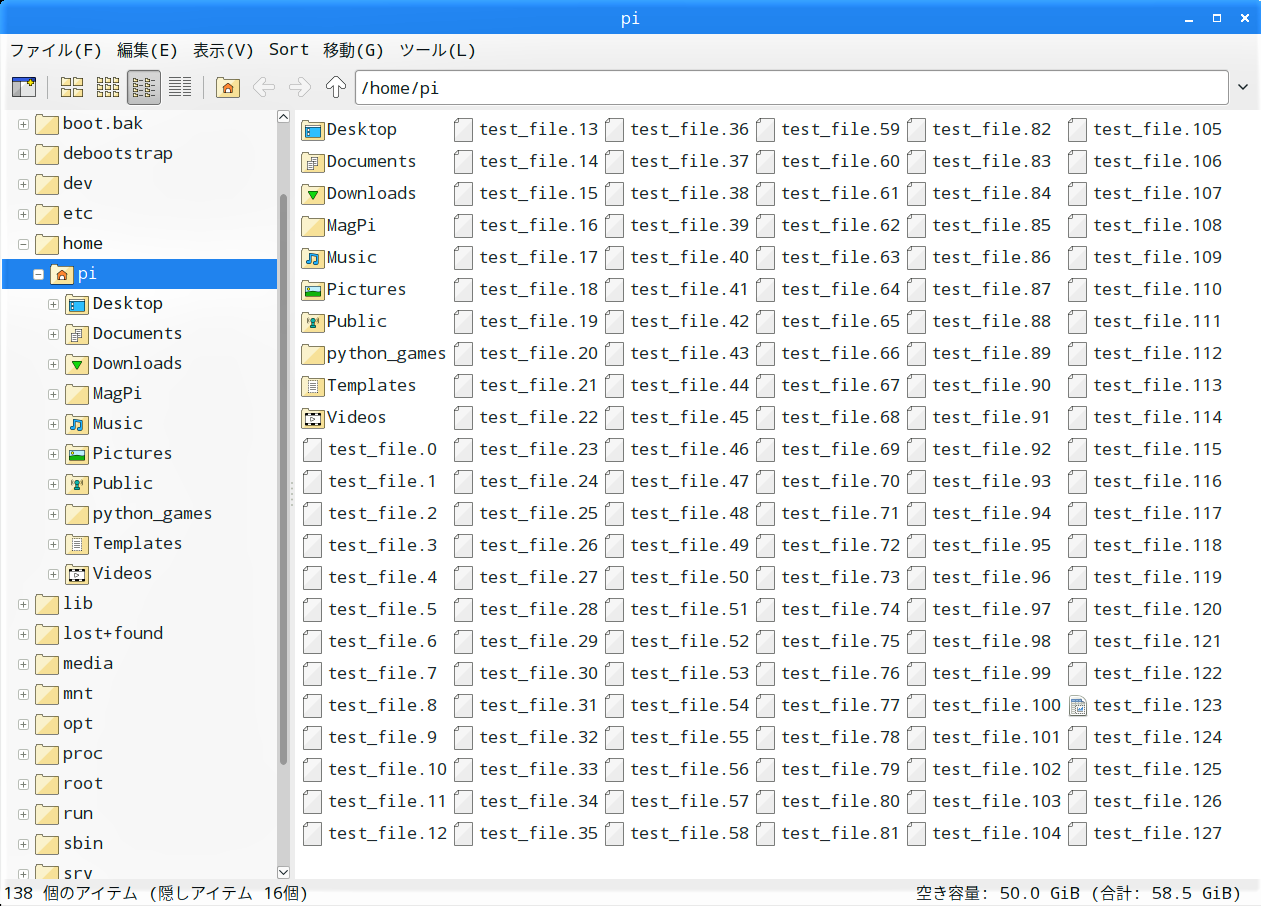The width and height of the screenshot is (1261, 906).
Task: Select Desktop folder icon in file pane
Action: (313, 130)
